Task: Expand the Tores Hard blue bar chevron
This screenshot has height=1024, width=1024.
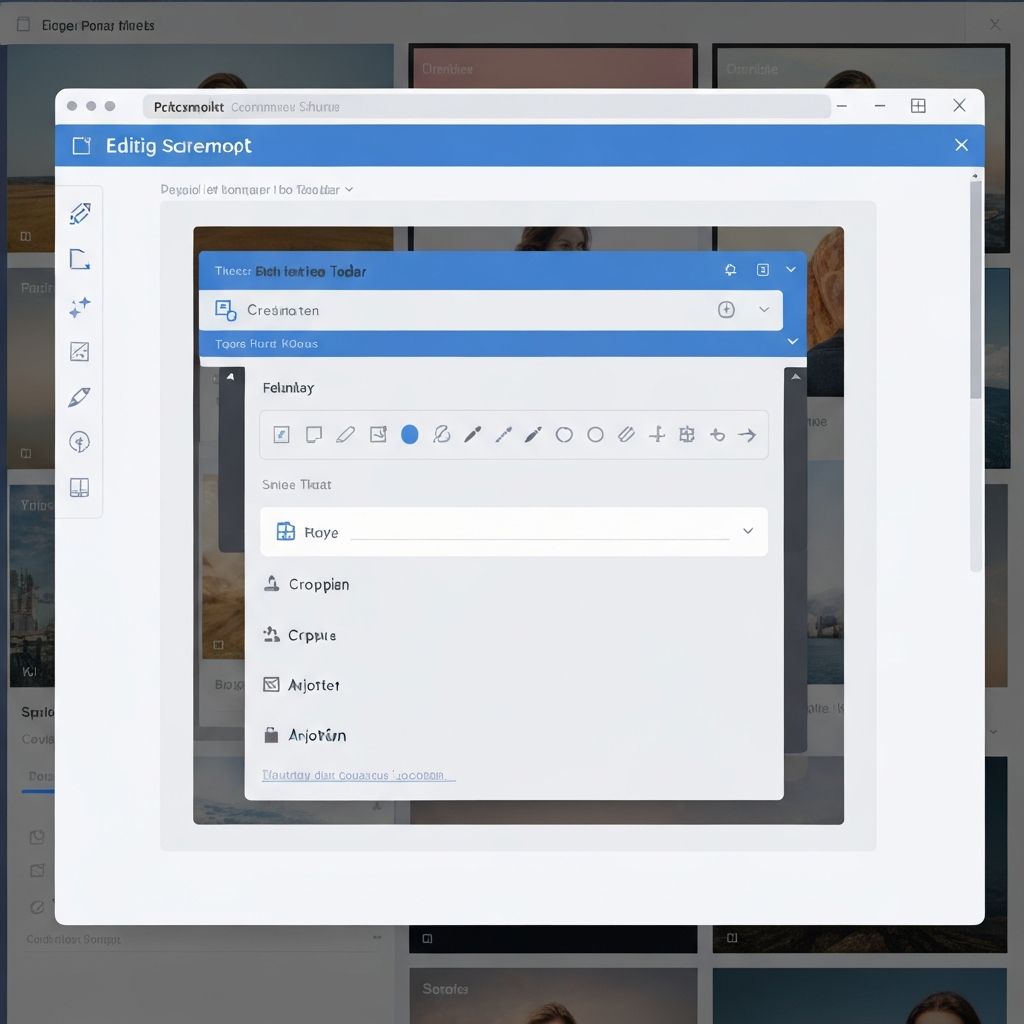Action: (792, 341)
